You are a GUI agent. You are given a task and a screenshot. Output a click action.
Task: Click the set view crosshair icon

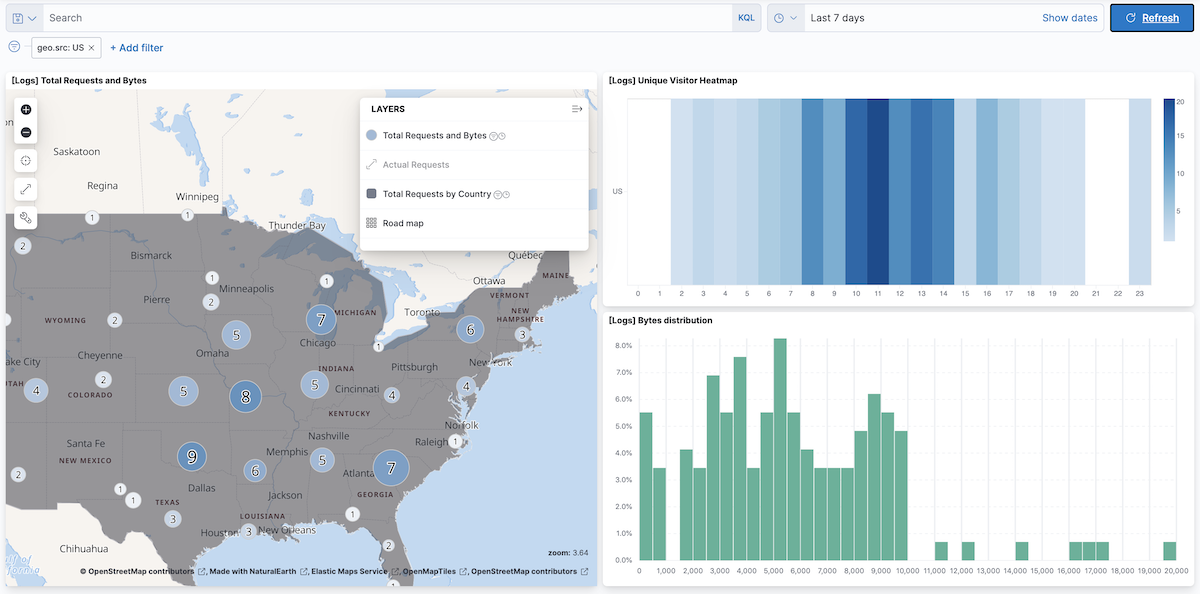[x=25, y=160]
